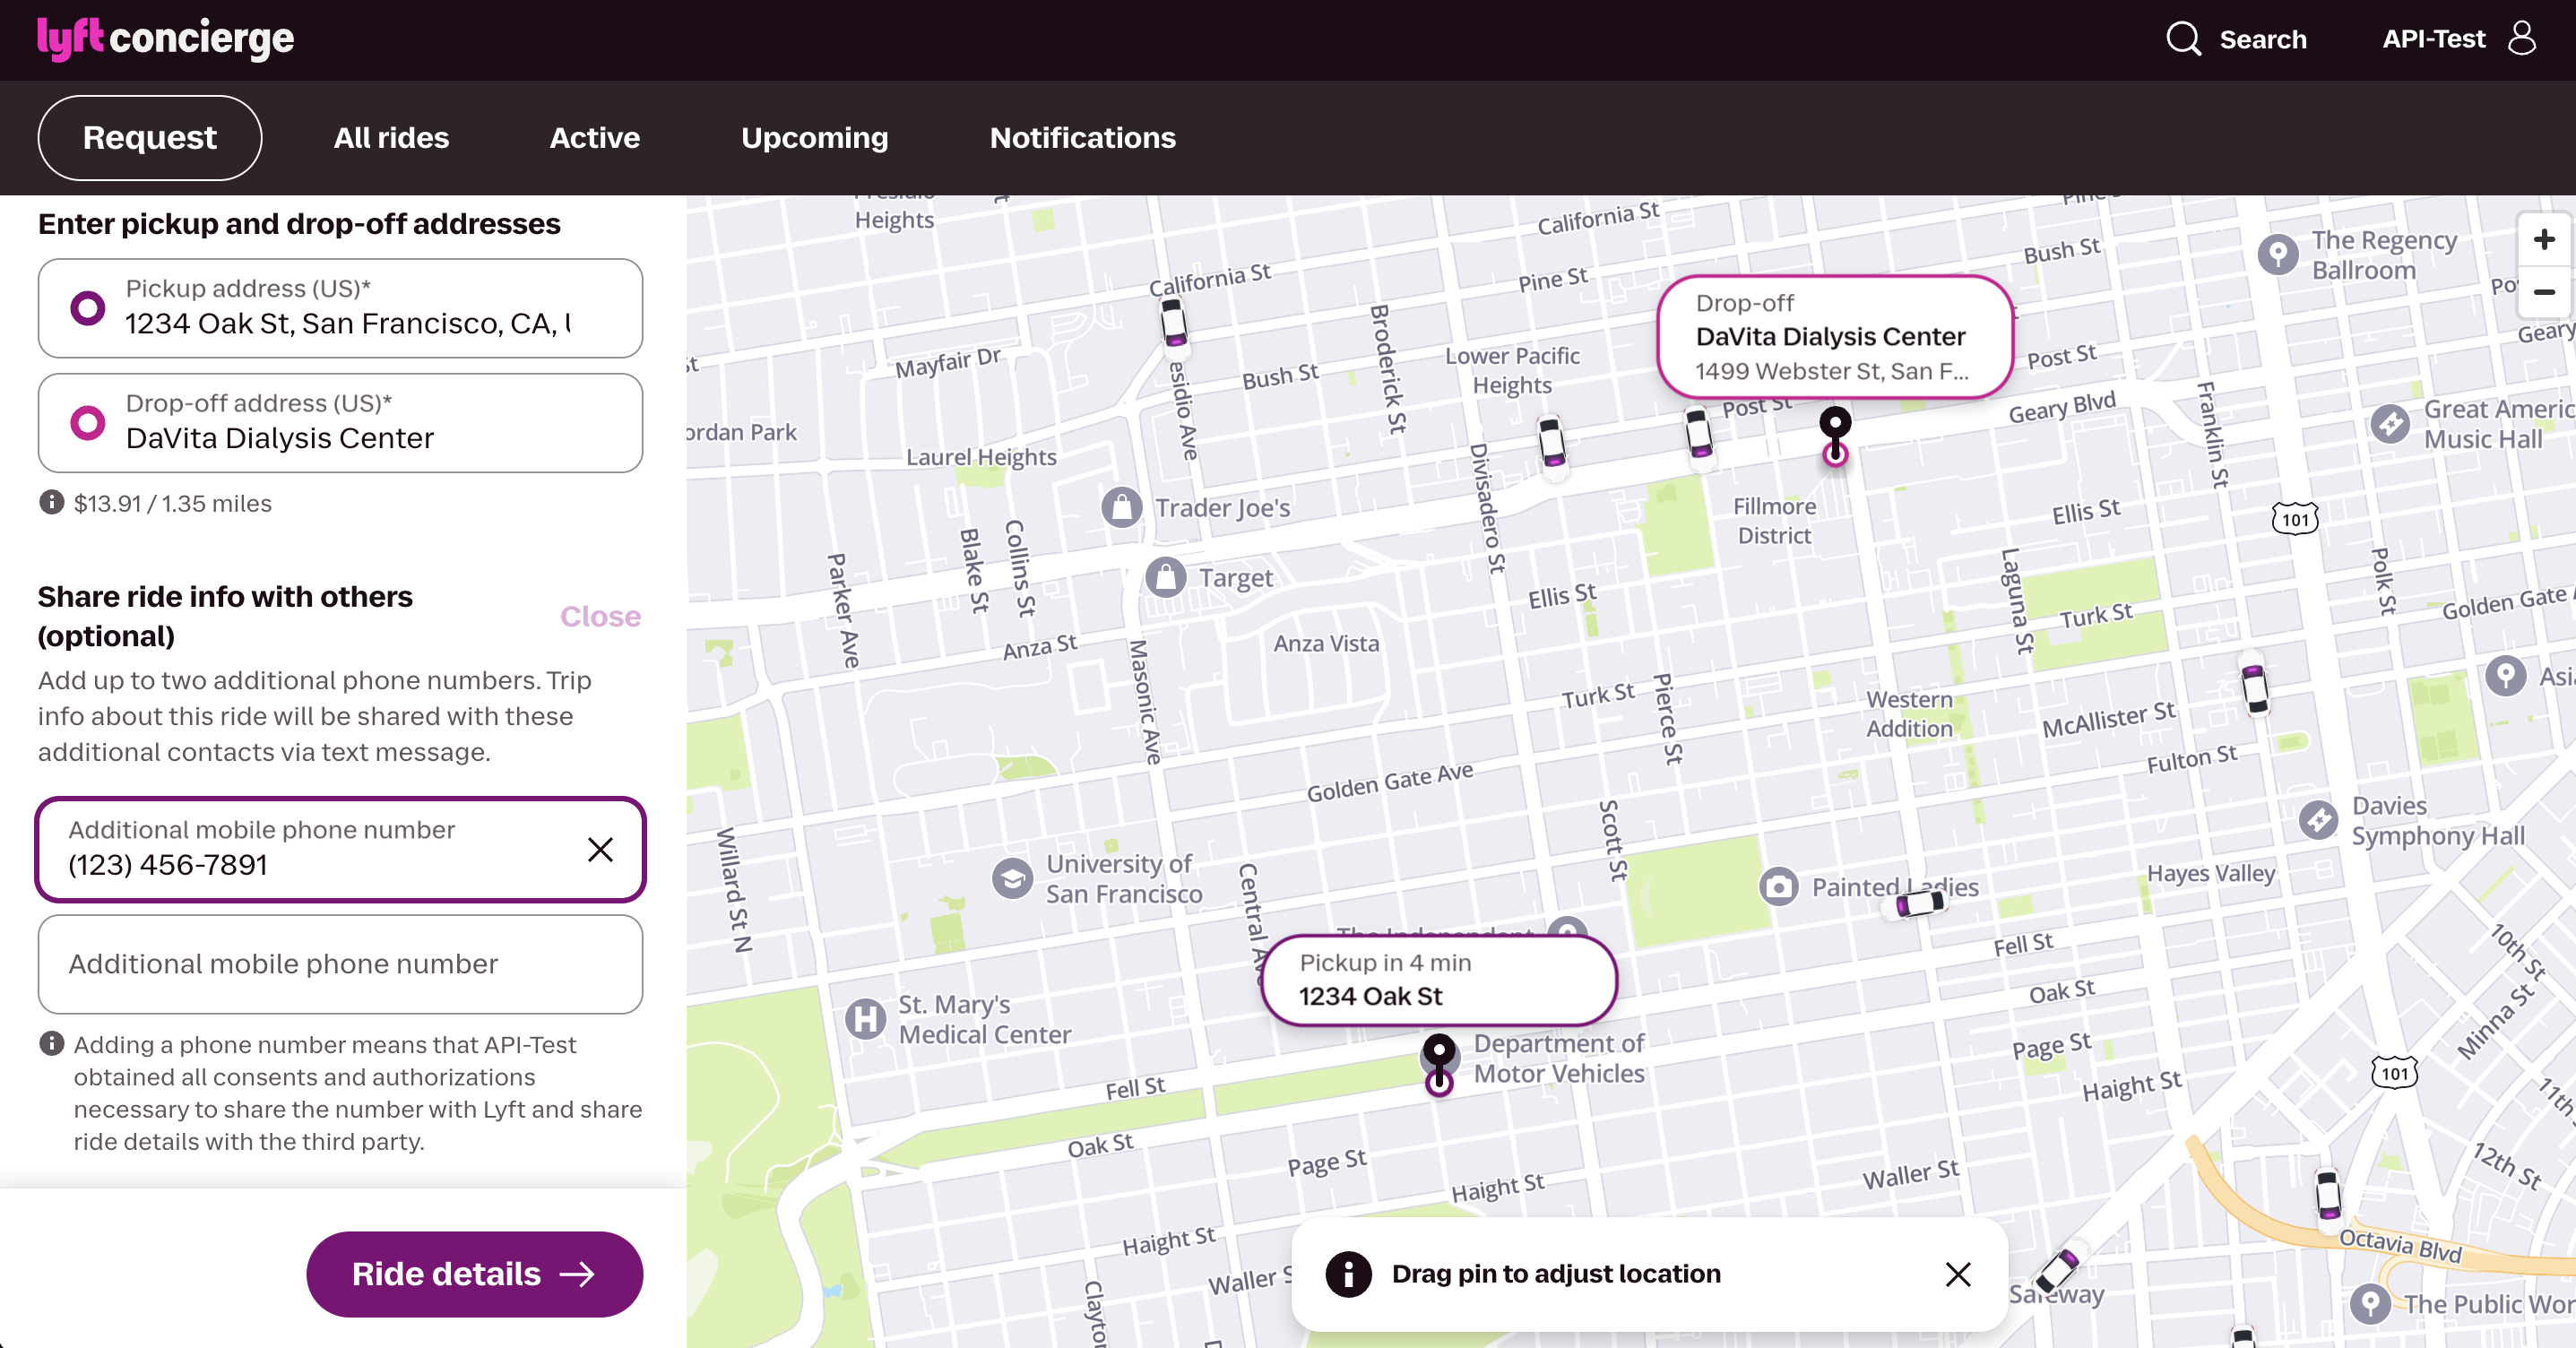Click the empty additional phone number field

[340, 963]
